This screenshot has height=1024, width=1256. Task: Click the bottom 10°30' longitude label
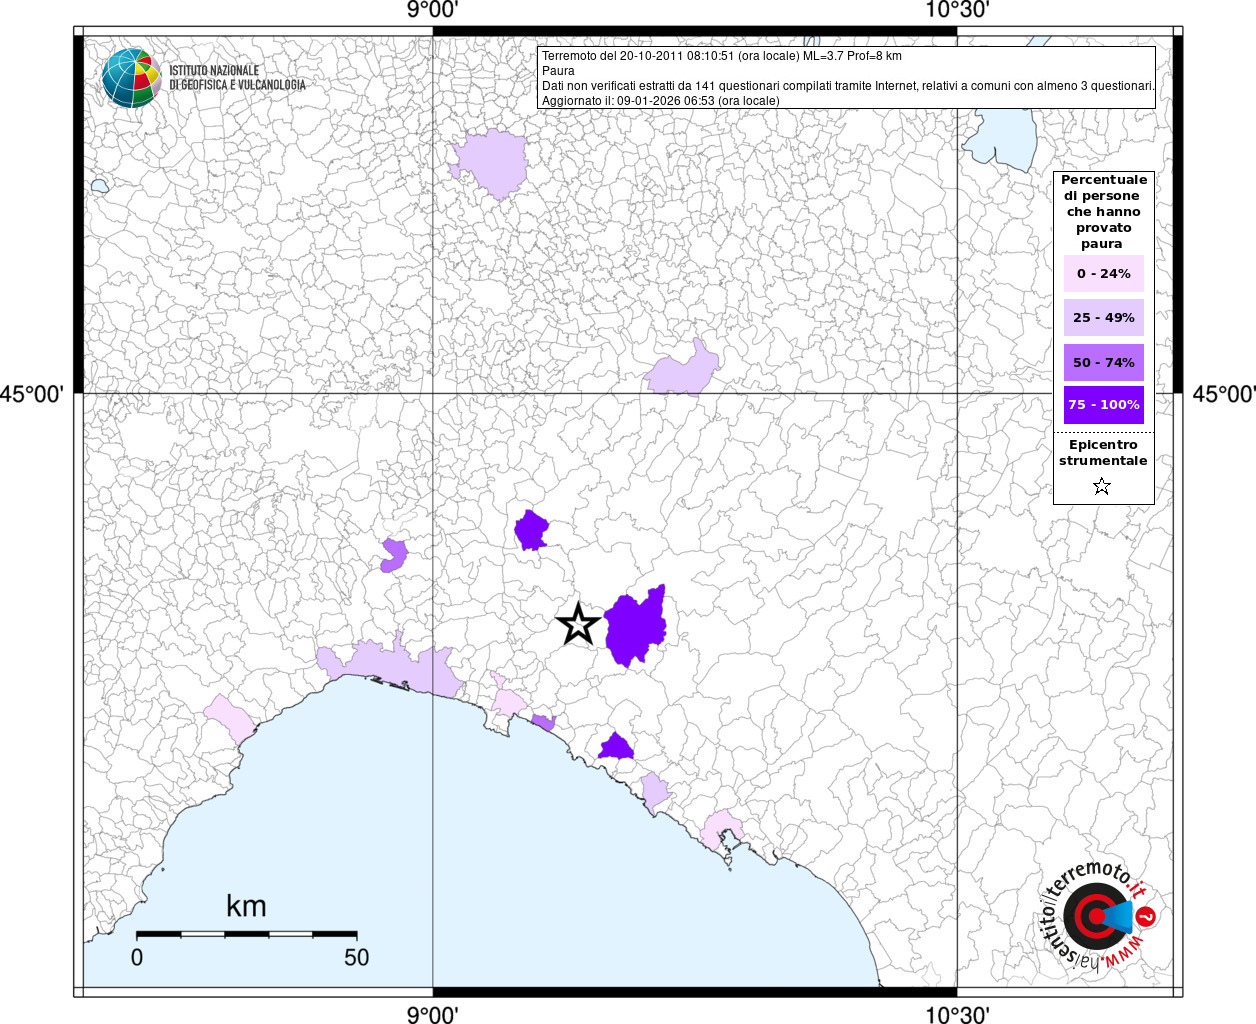tap(957, 1014)
